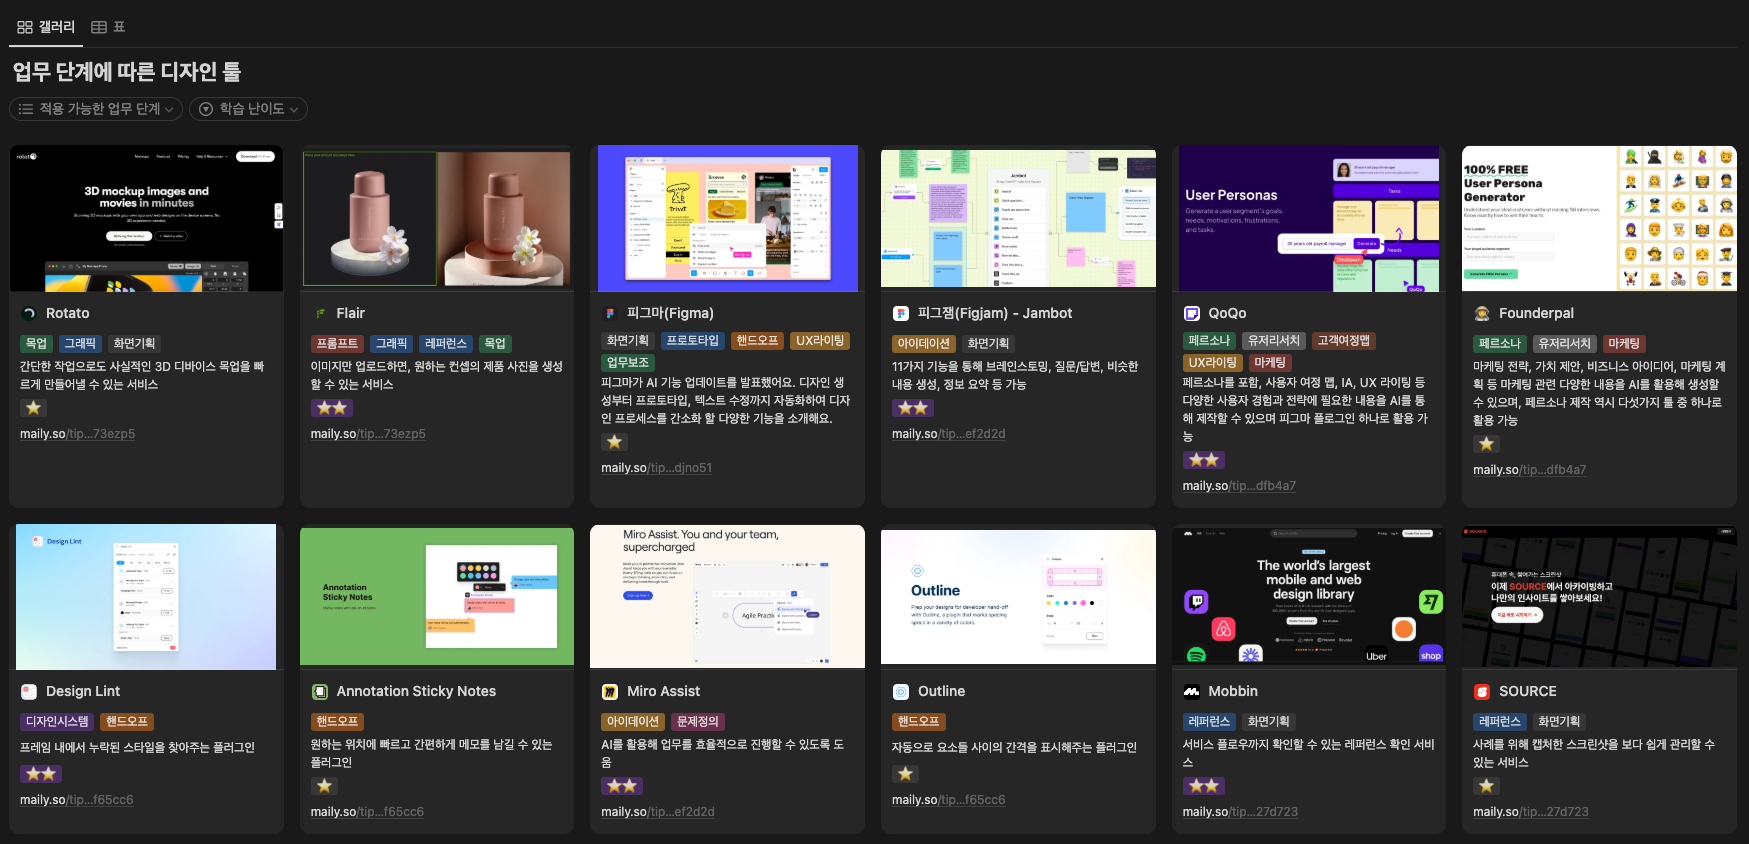Click the circle icon in the 학습 난이도 filter
The width and height of the screenshot is (1749, 844).
[206, 109]
